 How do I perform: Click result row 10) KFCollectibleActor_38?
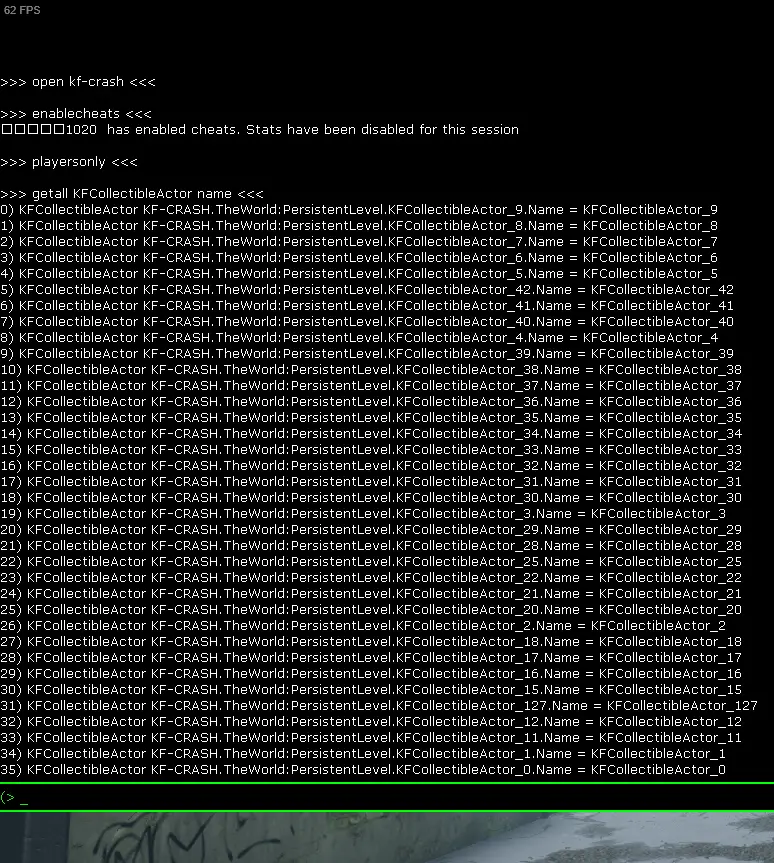tap(371, 369)
